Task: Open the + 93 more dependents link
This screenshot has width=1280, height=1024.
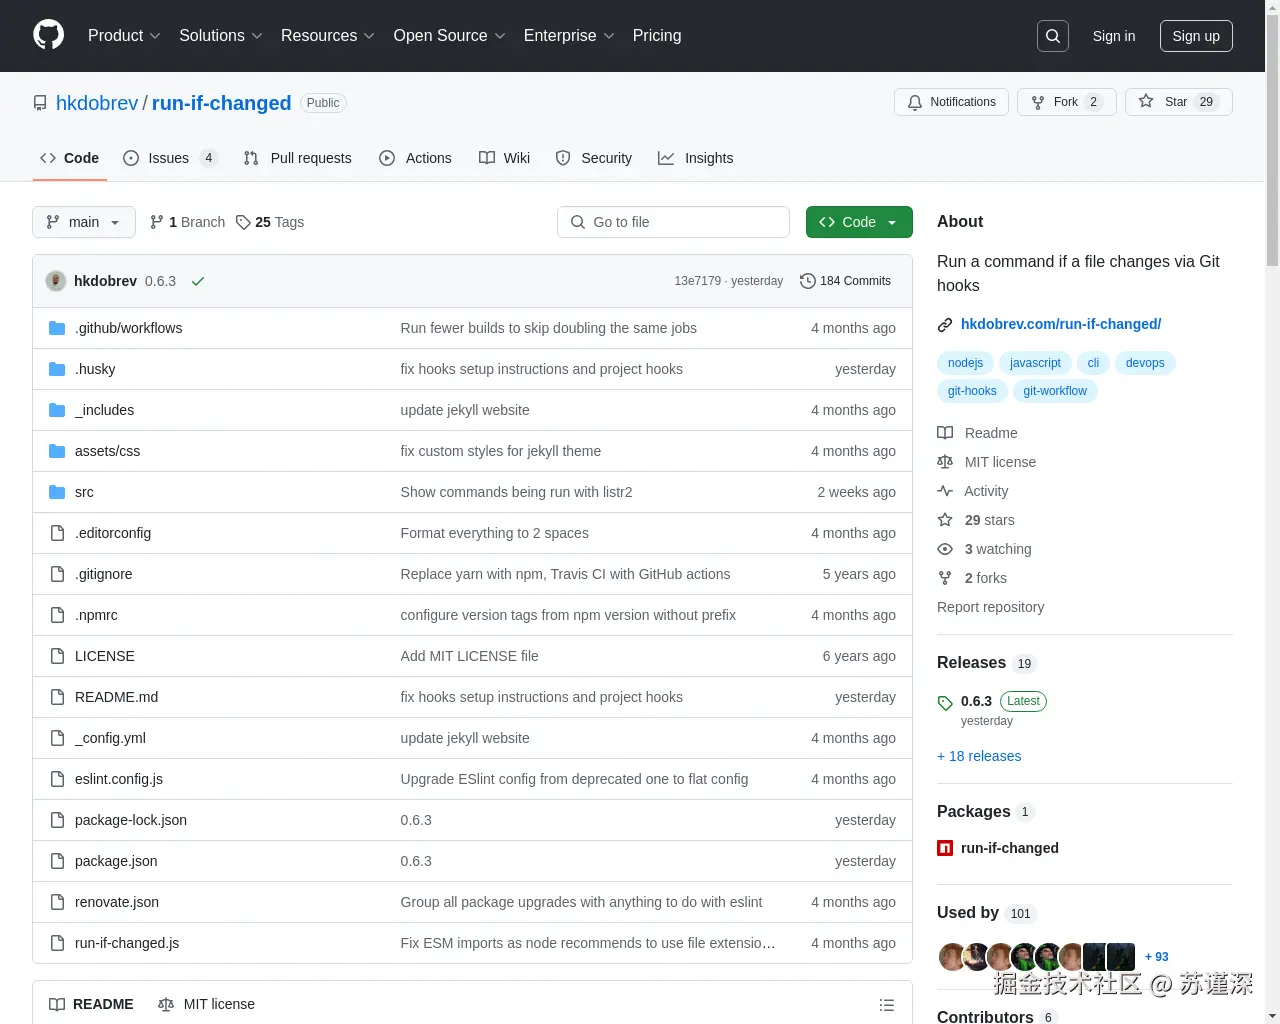Action: pos(1156,957)
